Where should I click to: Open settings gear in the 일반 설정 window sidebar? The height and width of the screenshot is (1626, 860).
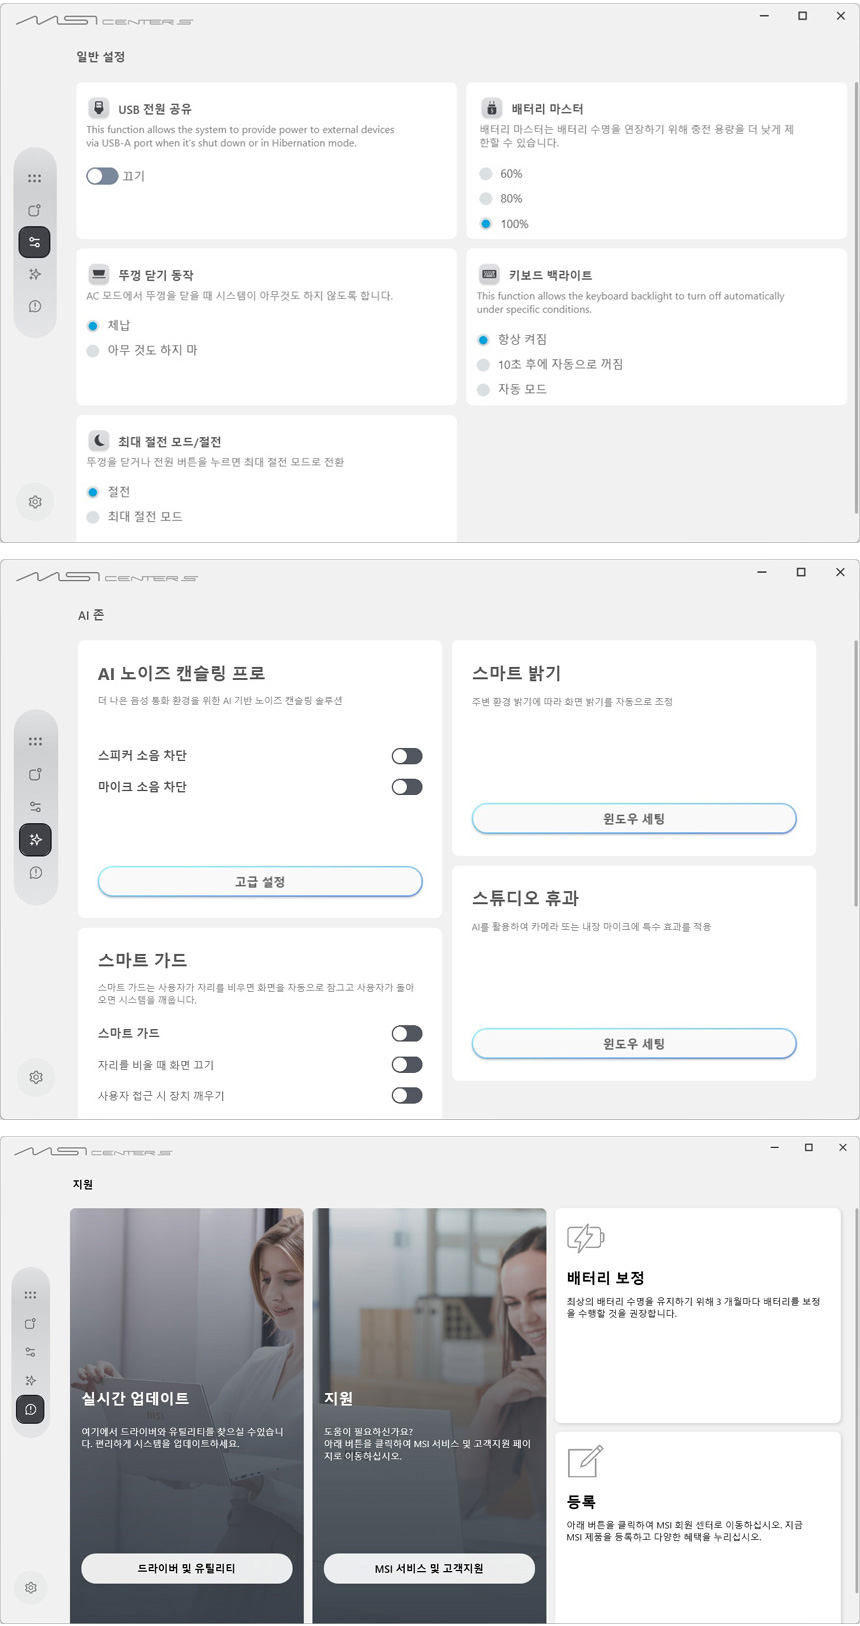pos(35,502)
